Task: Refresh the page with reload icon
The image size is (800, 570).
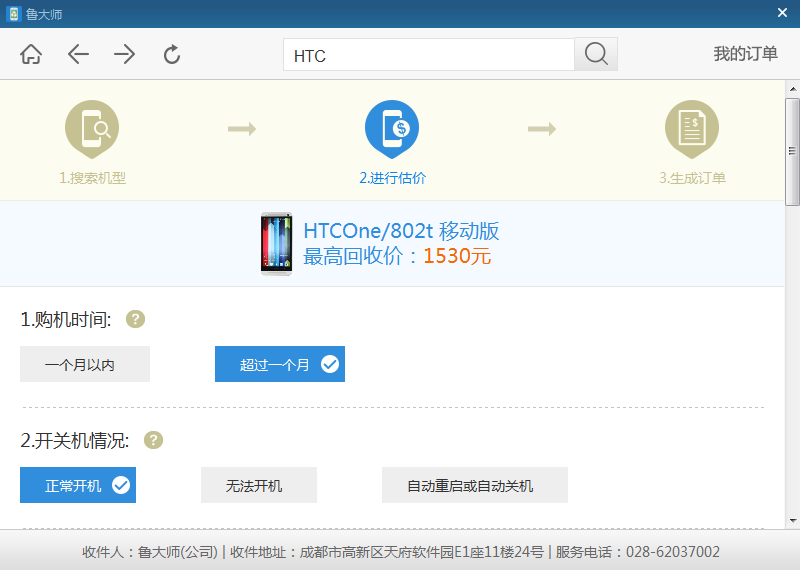Action: tap(172, 54)
